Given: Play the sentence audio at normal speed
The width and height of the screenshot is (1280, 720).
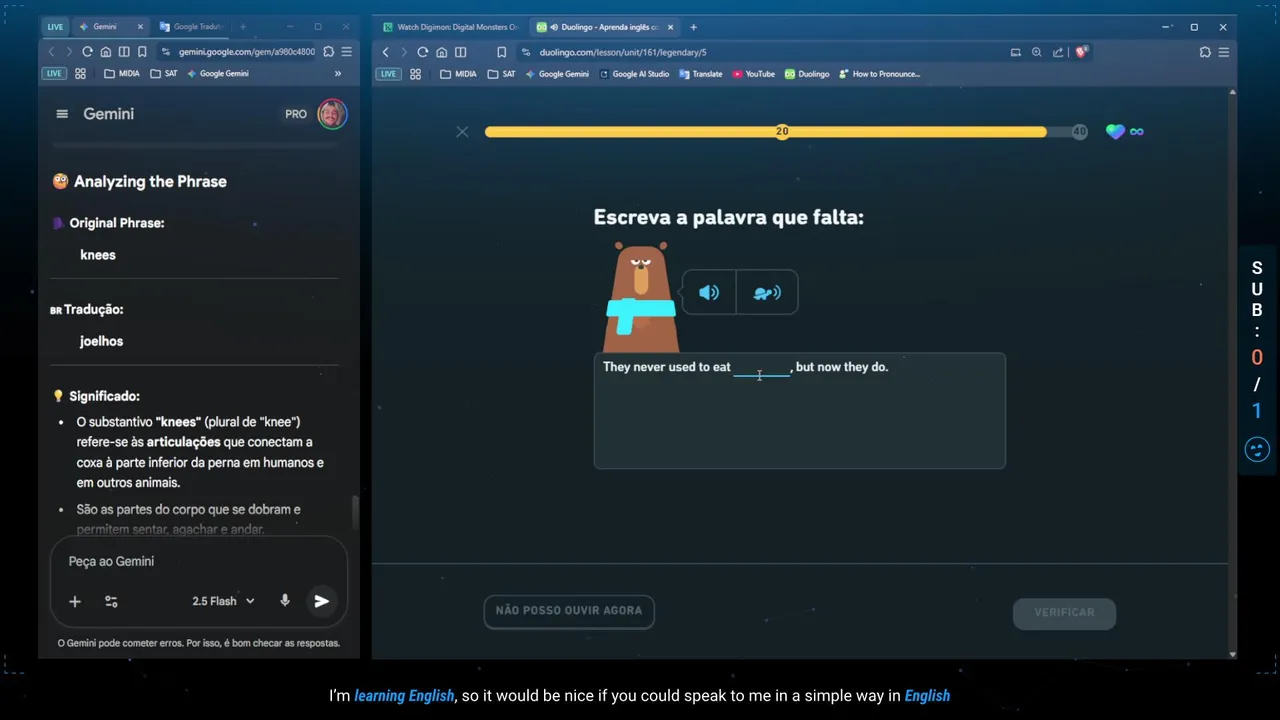Looking at the screenshot, I should click(x=709, y=293).
